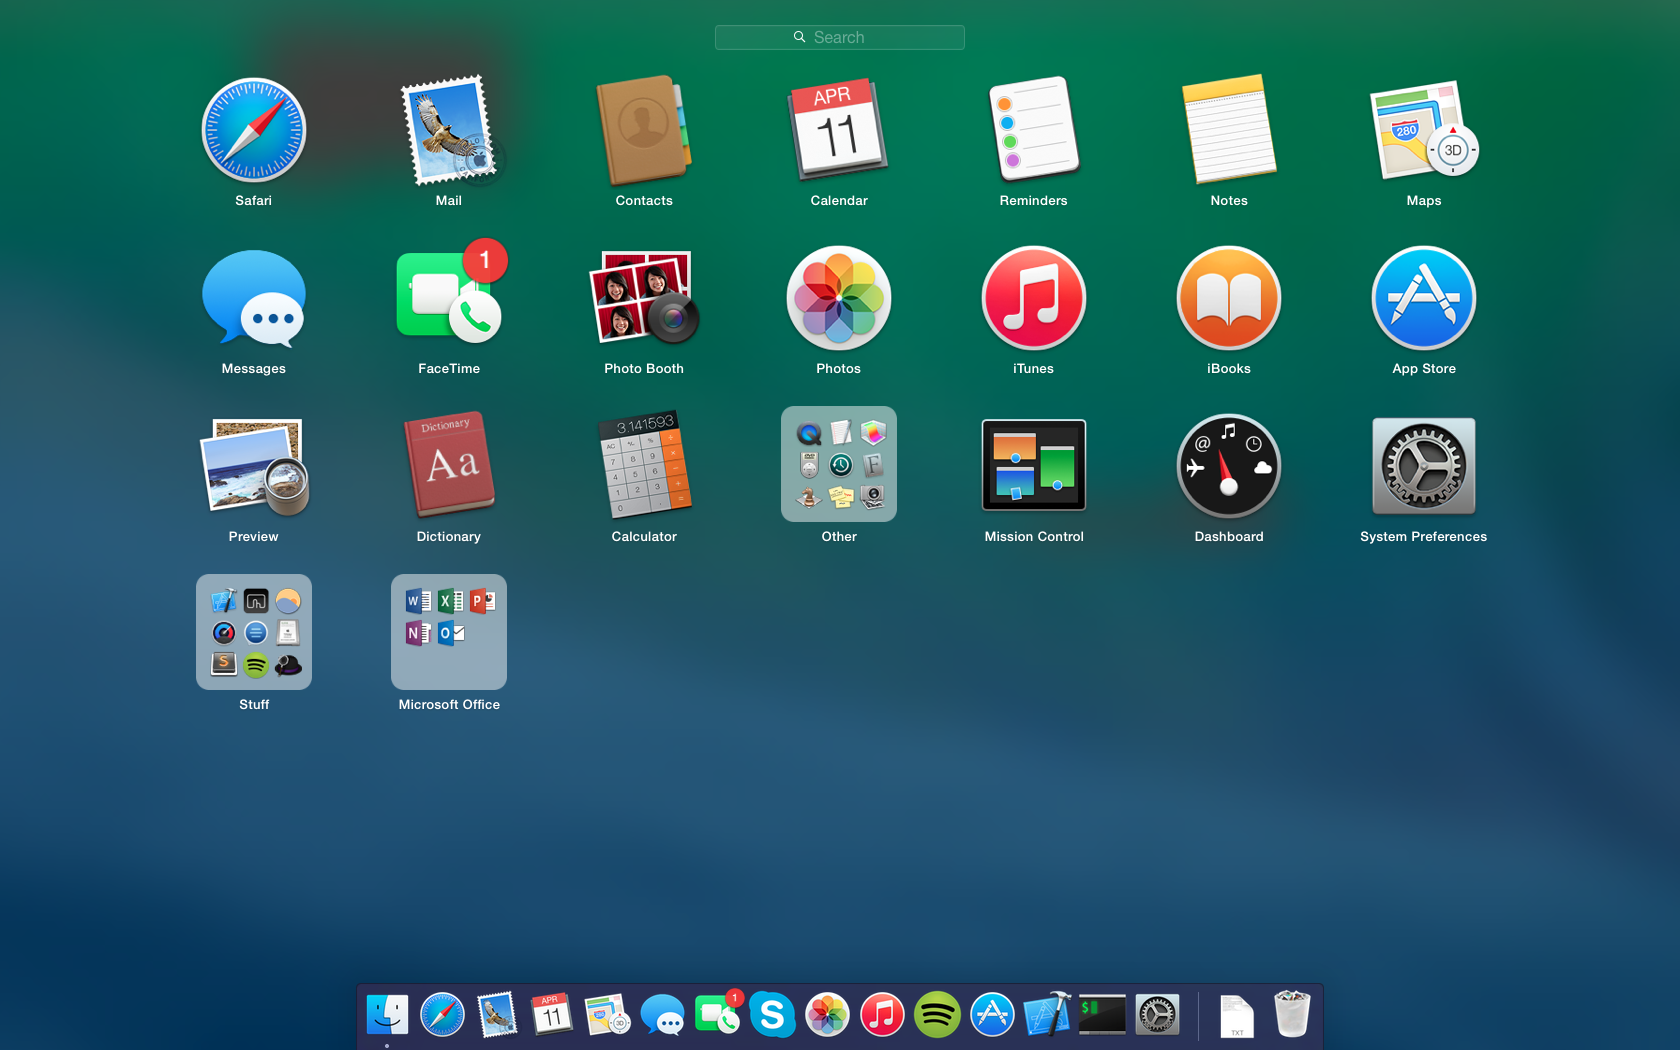Open Photos from the Dock
Image resolution: width=1680 pixels, height=1050 pixels.
827,1015
